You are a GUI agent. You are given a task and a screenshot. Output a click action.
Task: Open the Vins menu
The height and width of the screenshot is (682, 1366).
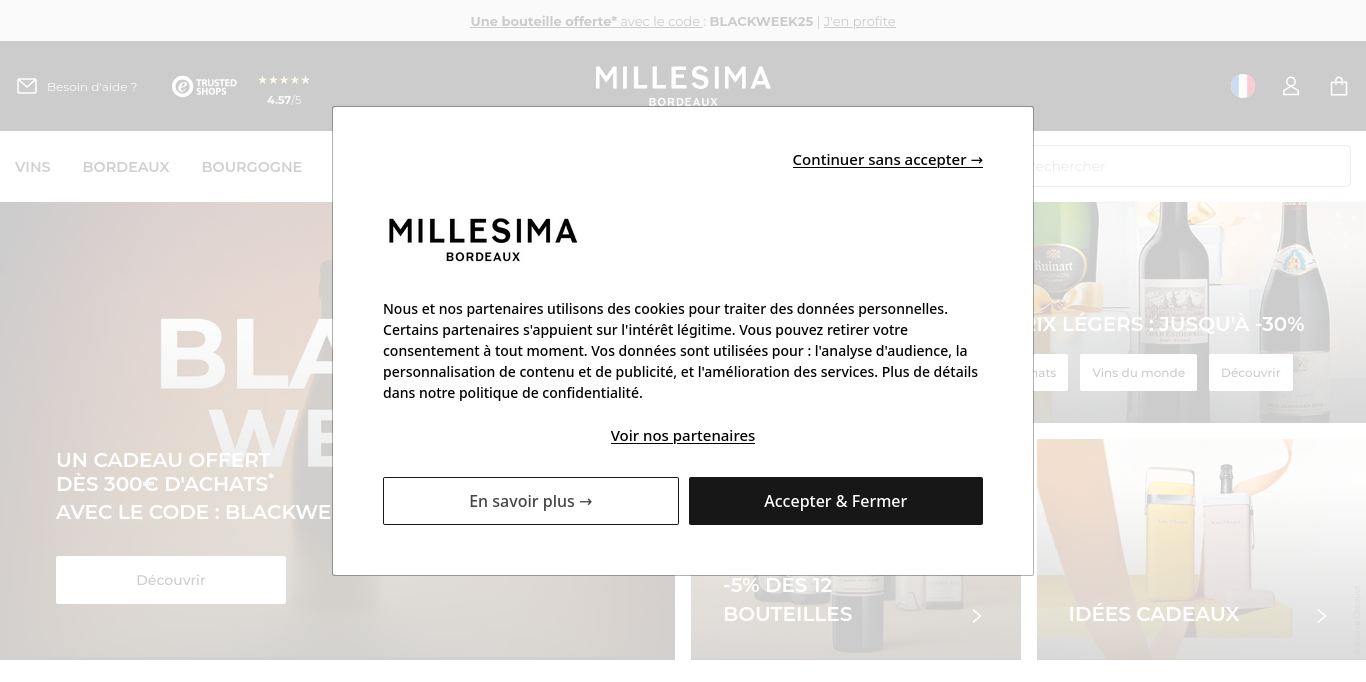click(x=33, y=167)
